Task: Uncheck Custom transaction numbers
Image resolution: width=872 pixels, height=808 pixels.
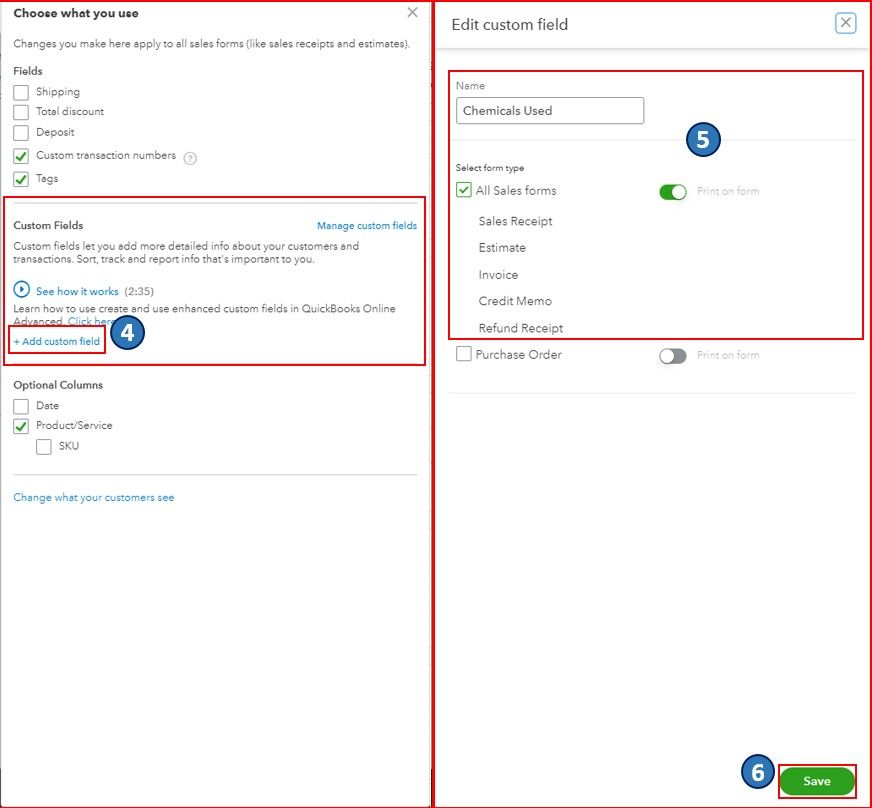Action: click(21, 156)
